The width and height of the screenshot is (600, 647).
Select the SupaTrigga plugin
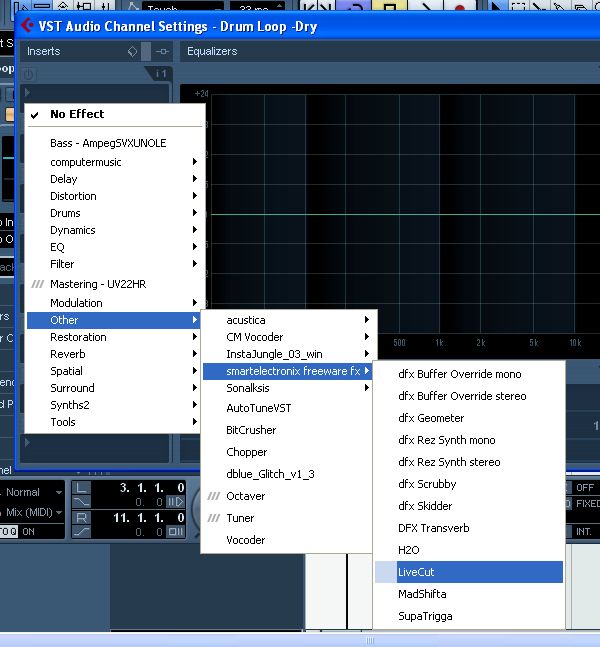[x=469, y=616]
